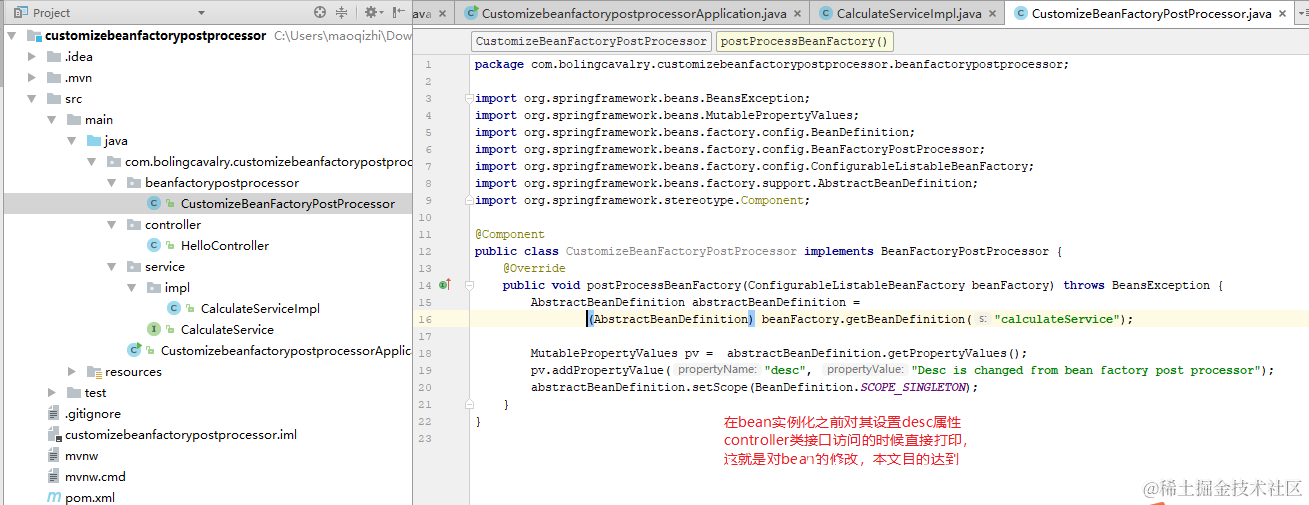Click postProcessBeanFactory() breadcrumb
1309x505 pixels.
pyautogui.click(x=804, y=41)
